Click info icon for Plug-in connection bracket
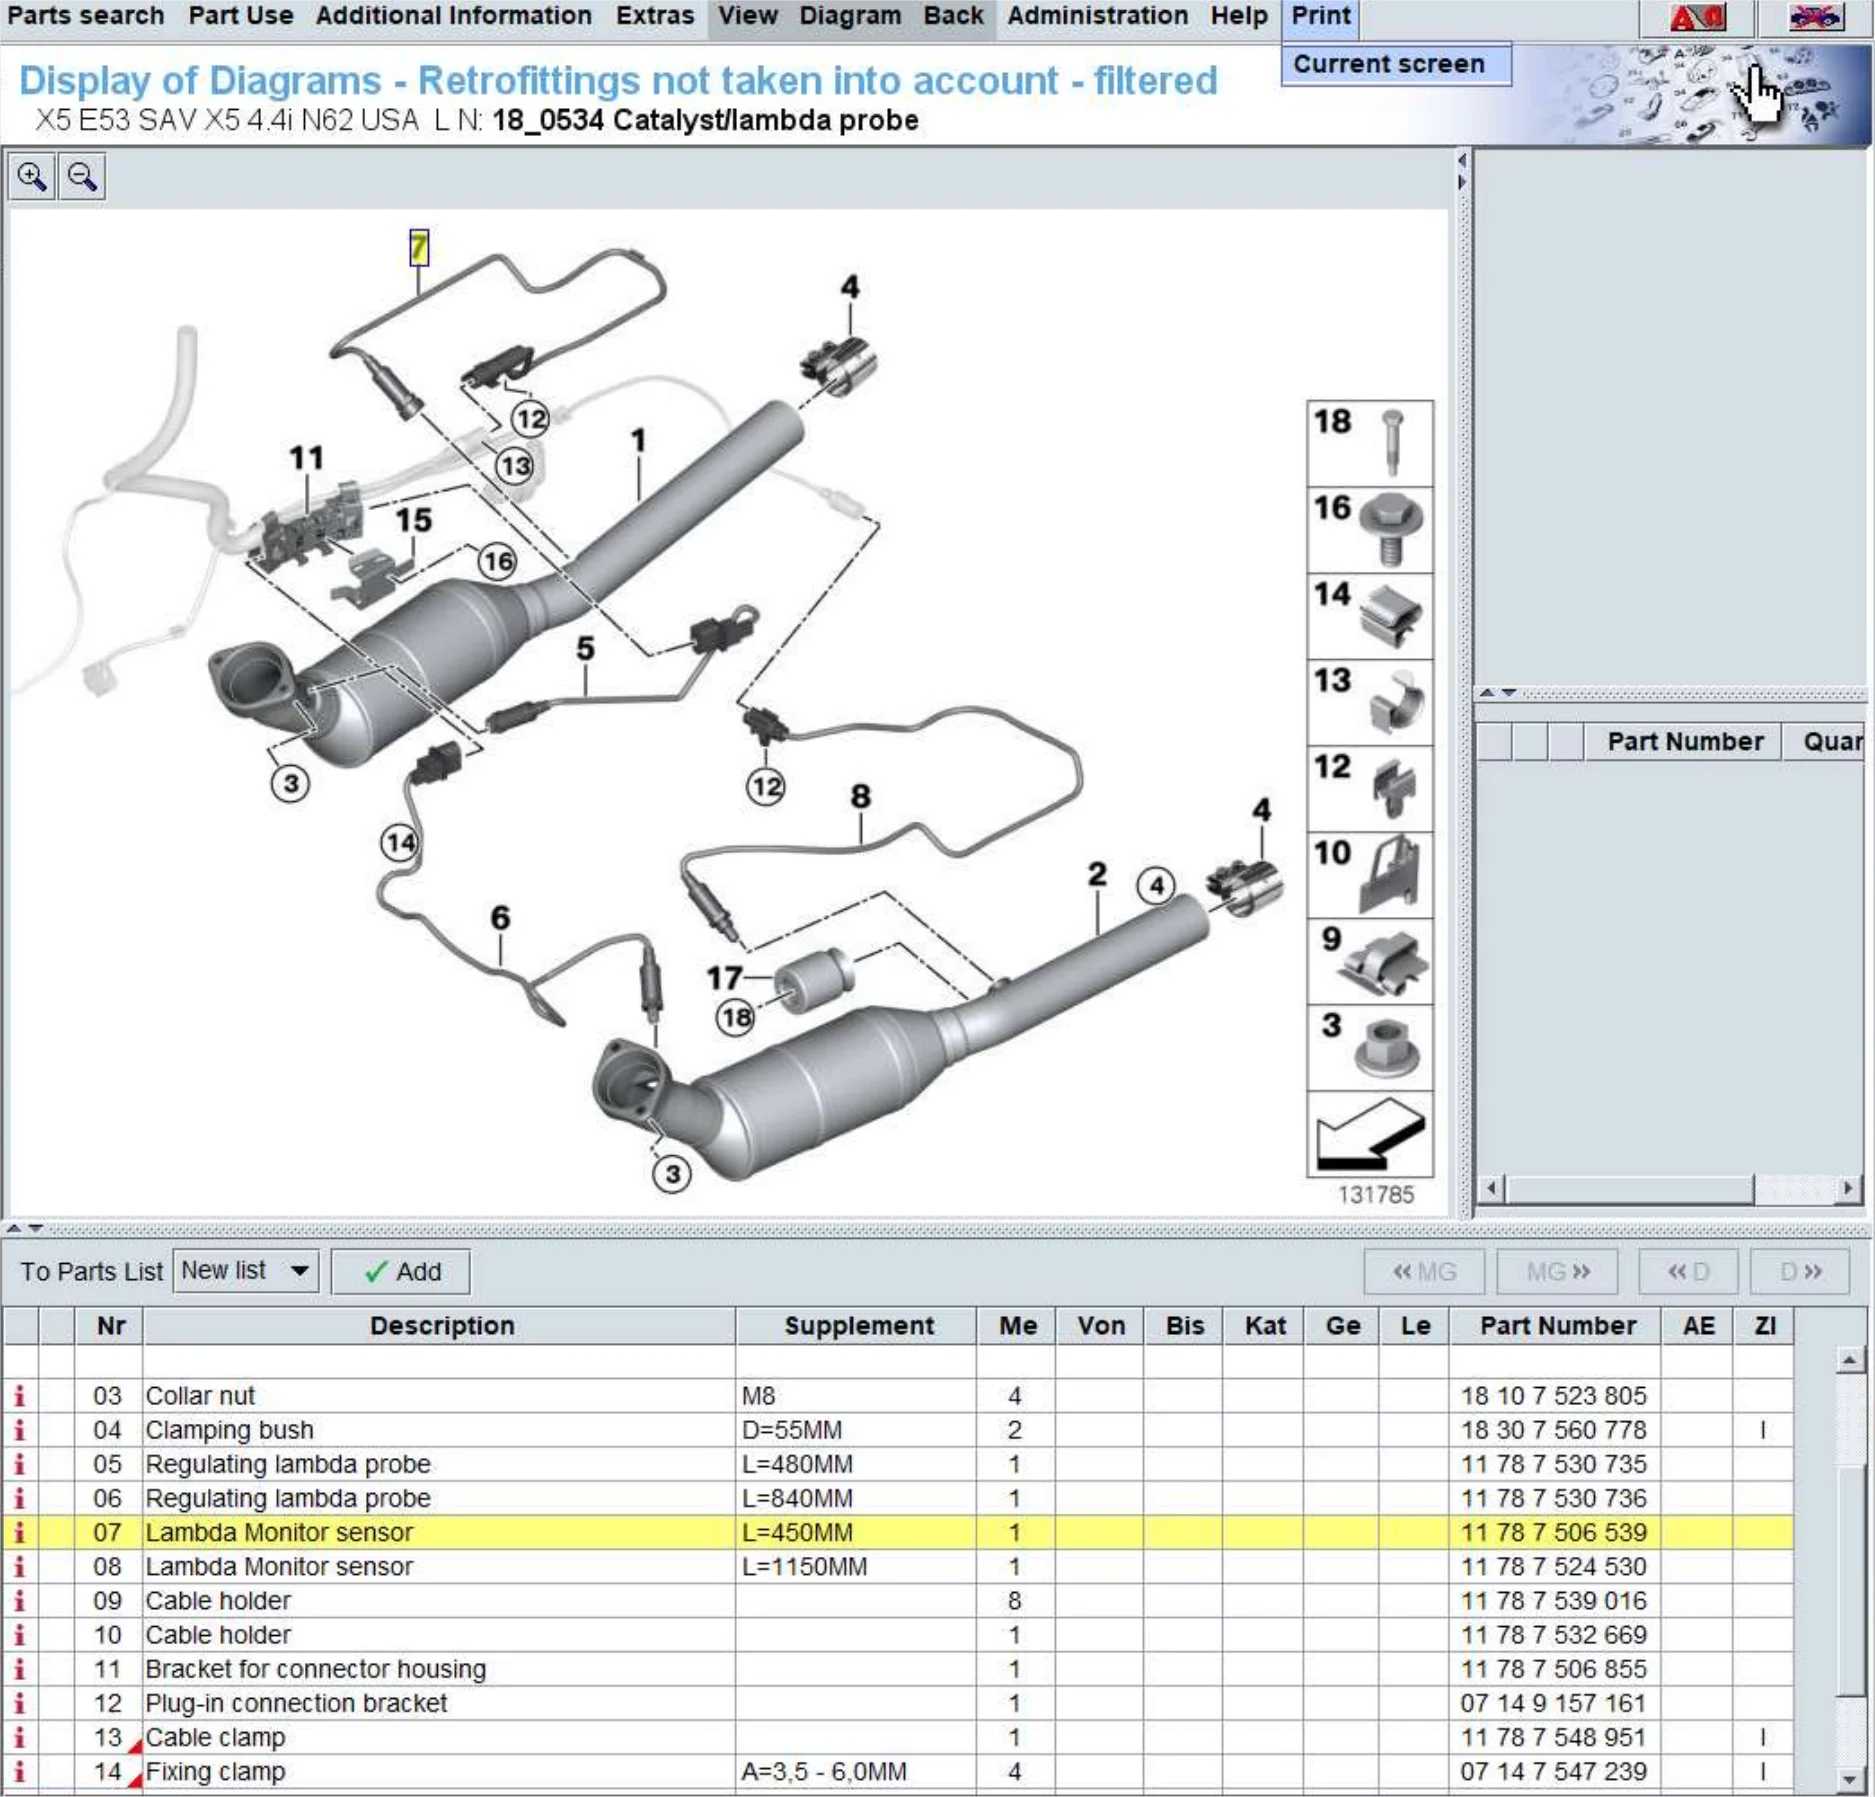The image size is (1875, 1797). pyautogui.click(x=19, y=1702)
